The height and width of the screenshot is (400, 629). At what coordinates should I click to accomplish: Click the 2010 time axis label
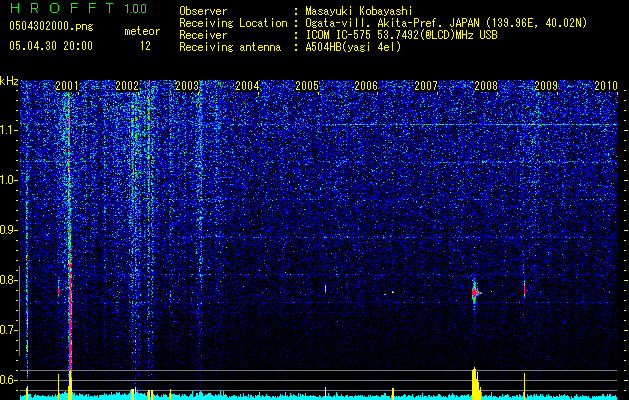click(x=606, y=85)
